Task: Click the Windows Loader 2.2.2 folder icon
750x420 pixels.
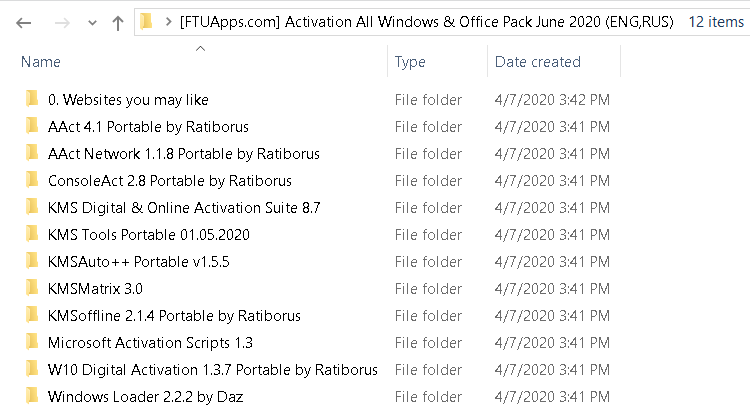Action: coord(31,397)
